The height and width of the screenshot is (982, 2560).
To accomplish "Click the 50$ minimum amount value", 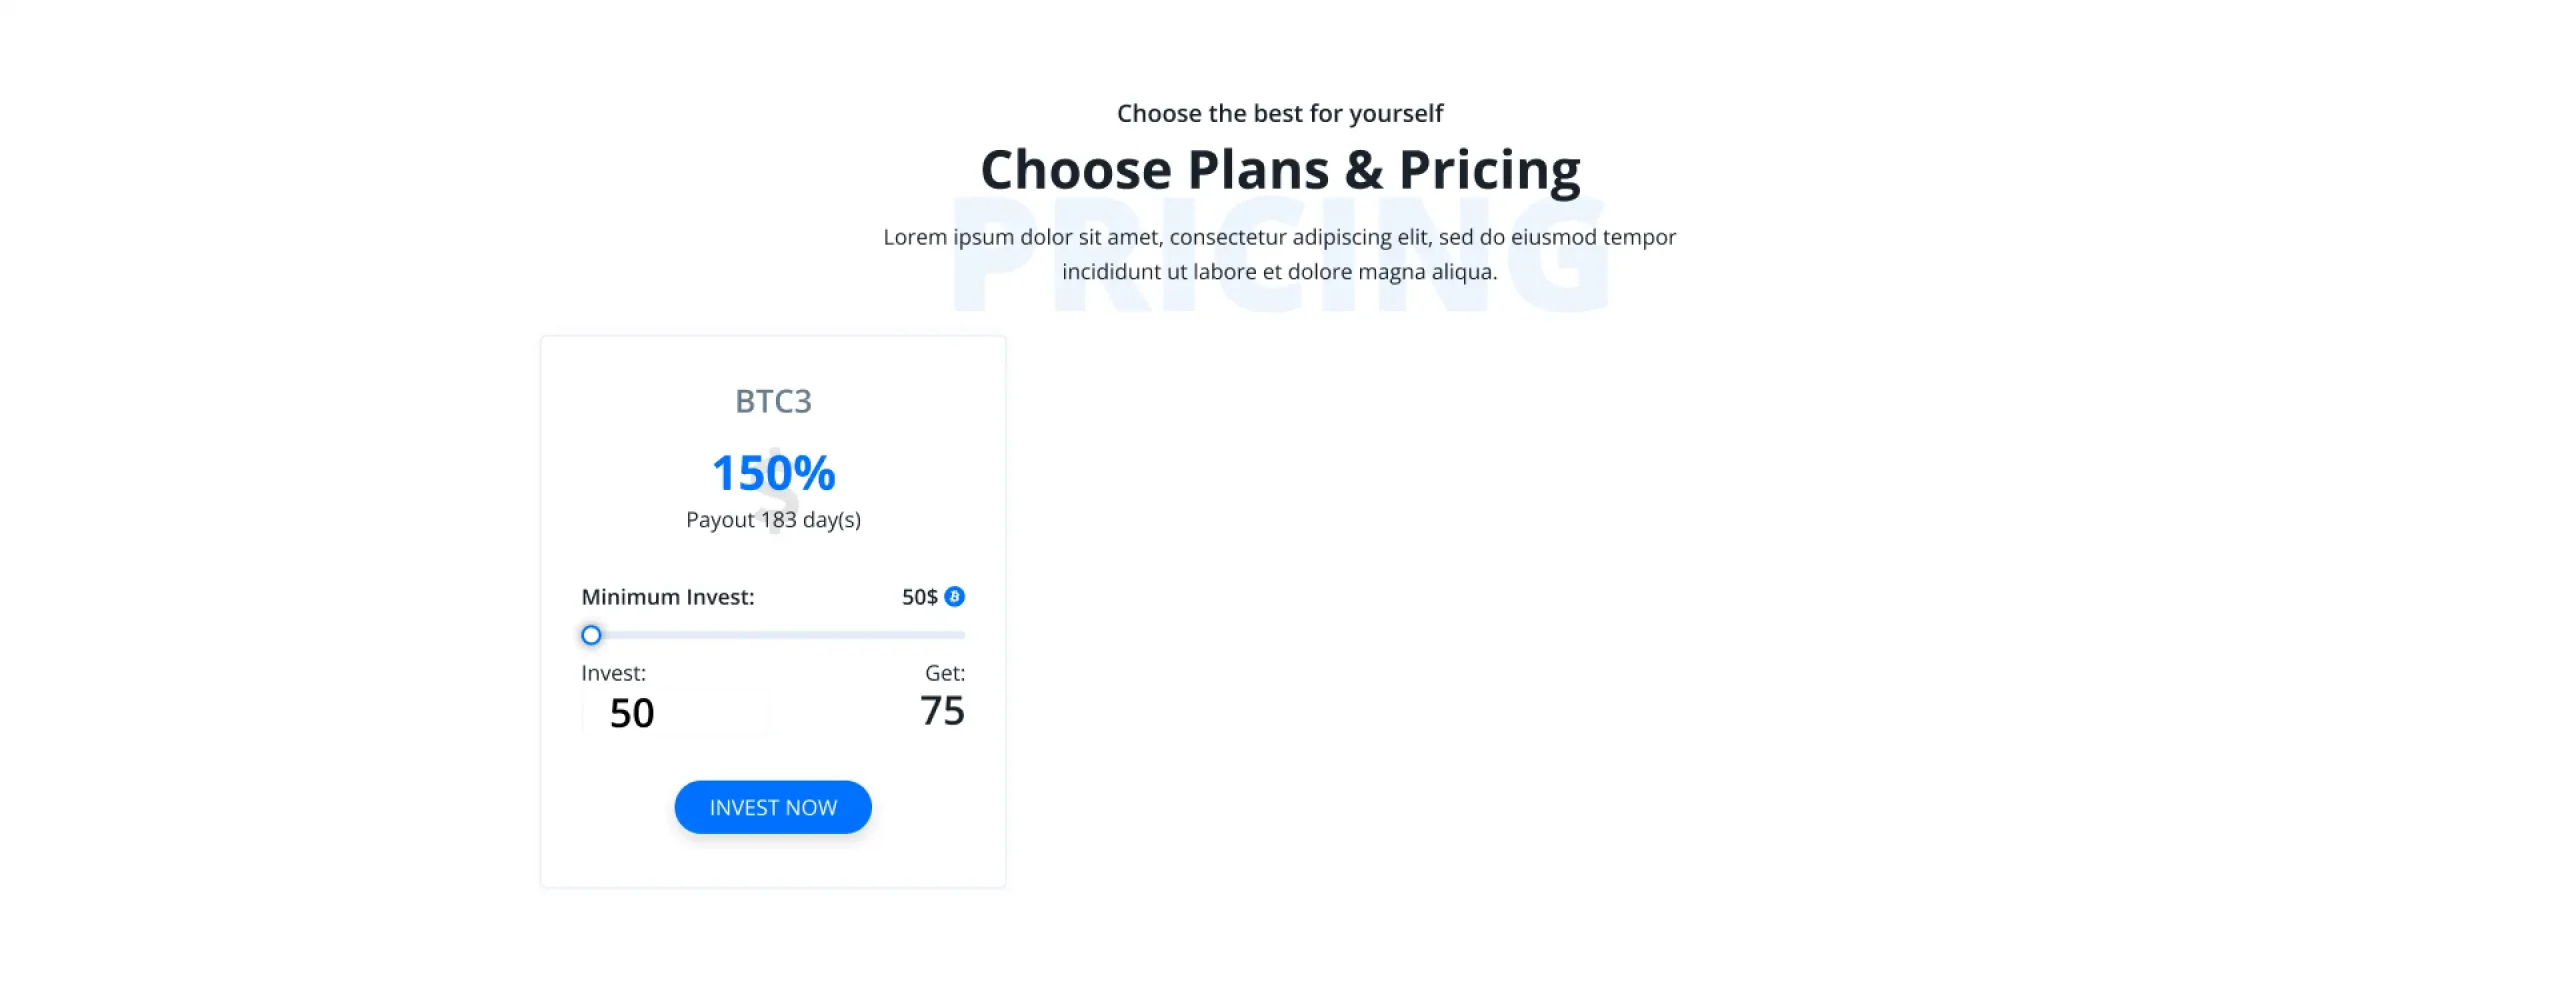I will click(x=919, y=597).
